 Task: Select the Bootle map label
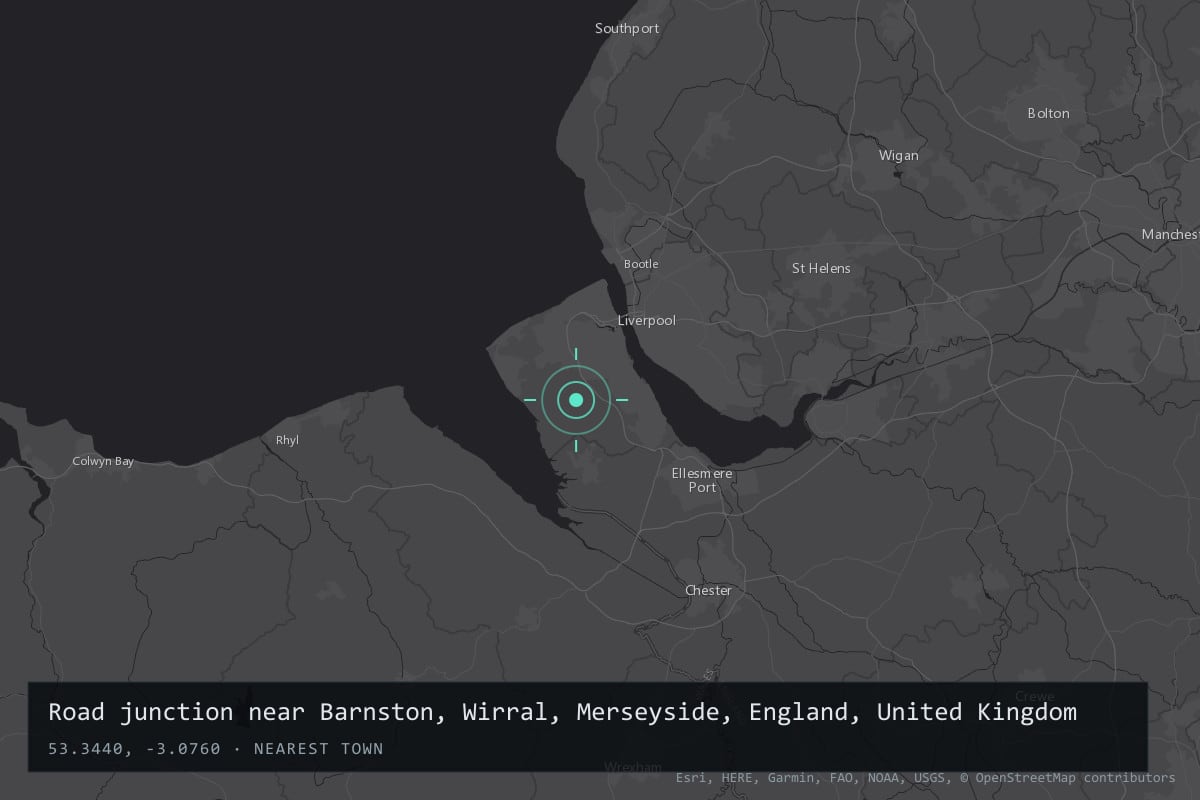[x=641, y=264]
